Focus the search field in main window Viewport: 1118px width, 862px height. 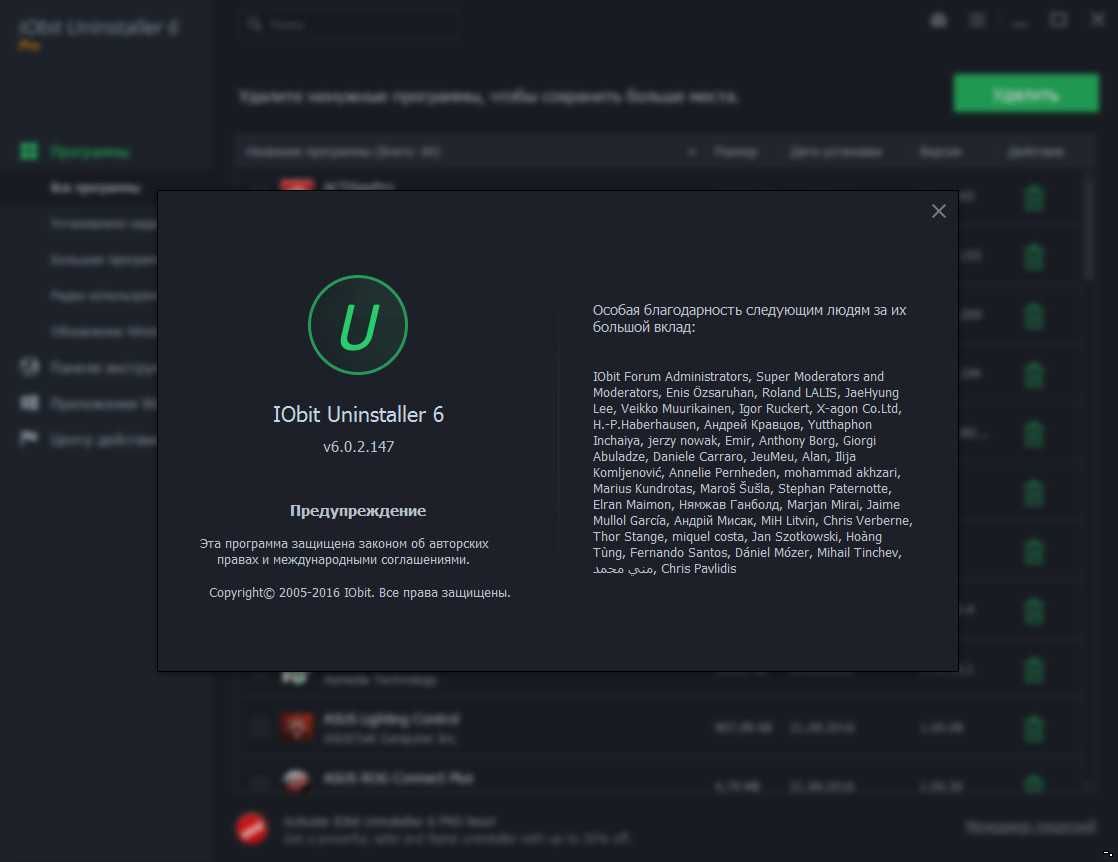click(349, 24)
